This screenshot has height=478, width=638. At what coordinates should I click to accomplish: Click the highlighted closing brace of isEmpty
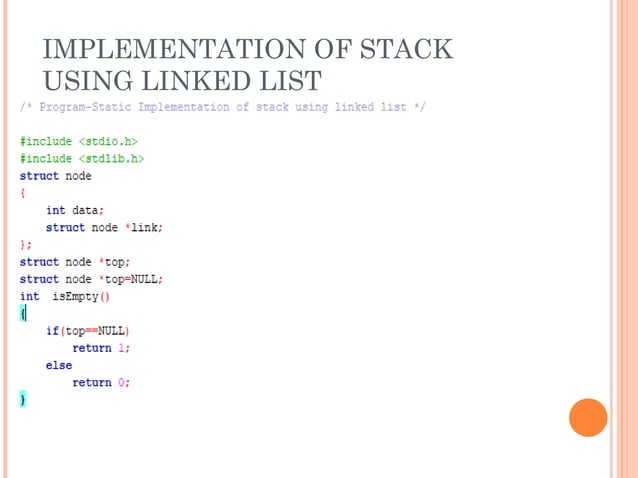[23, 399]
